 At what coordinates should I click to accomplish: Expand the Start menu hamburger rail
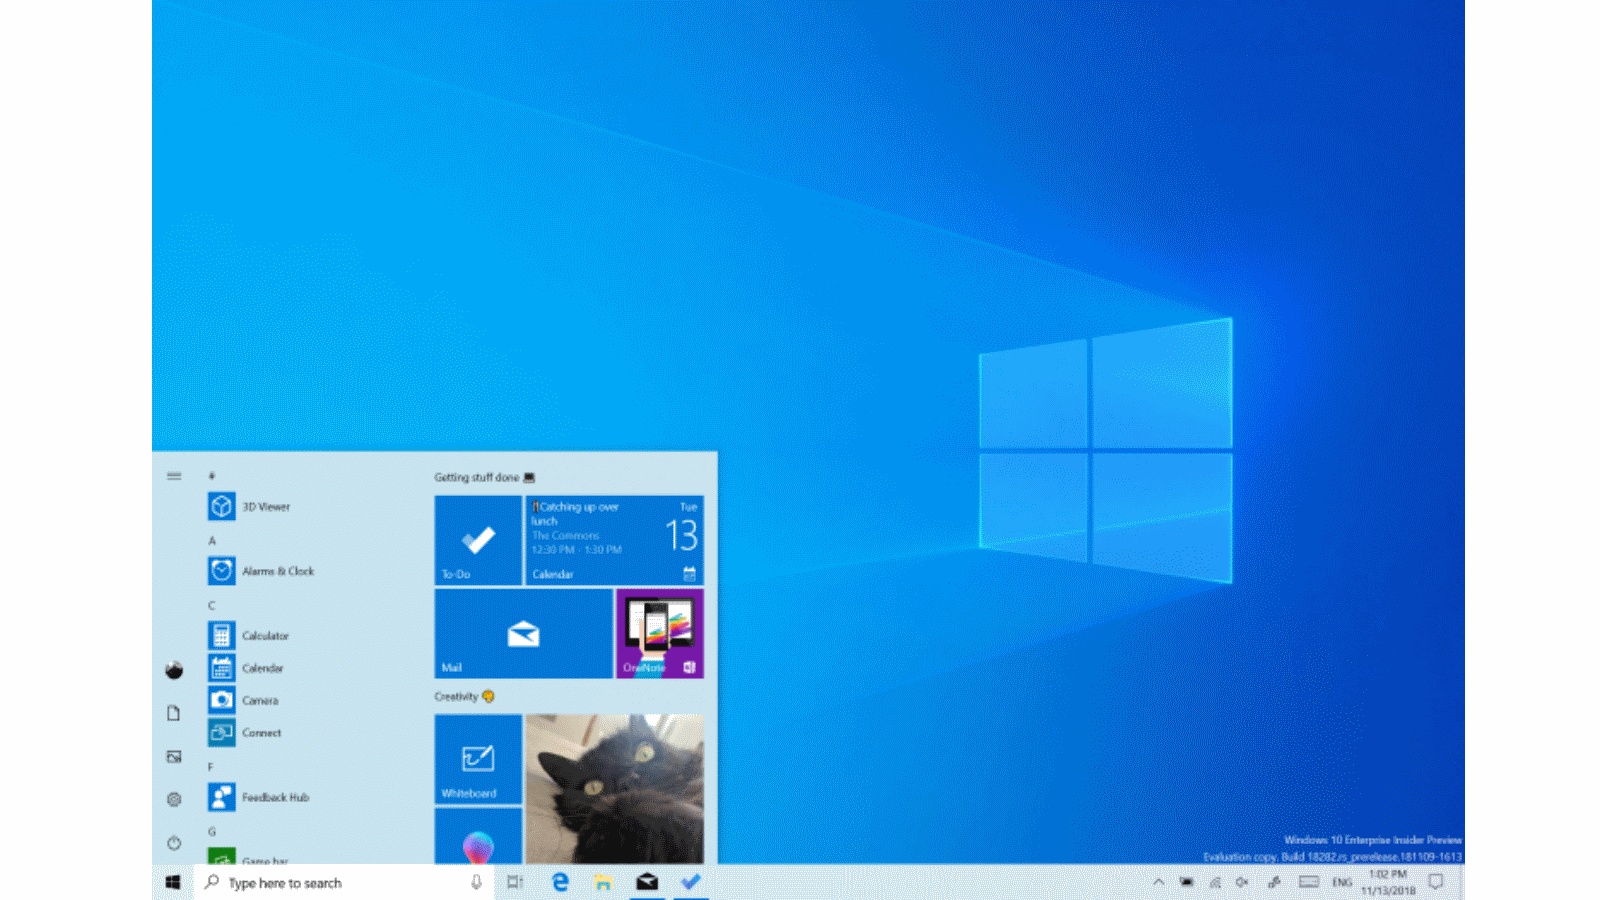[x=175, y=476]
